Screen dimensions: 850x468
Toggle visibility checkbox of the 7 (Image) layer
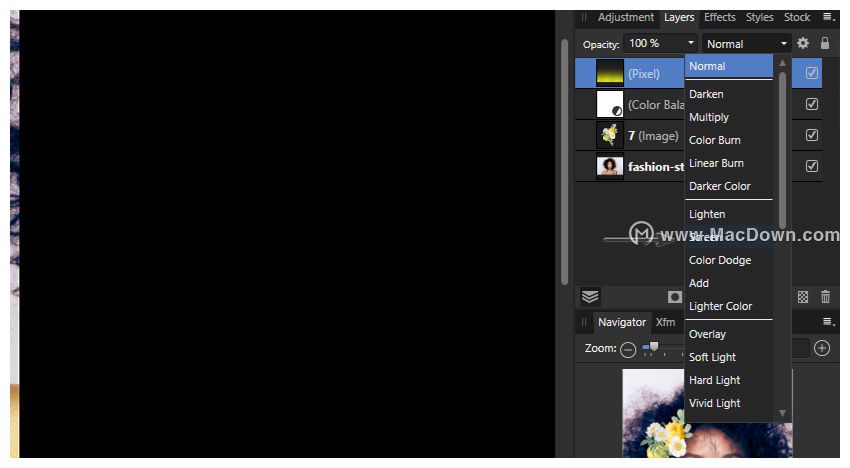point(812,135)
